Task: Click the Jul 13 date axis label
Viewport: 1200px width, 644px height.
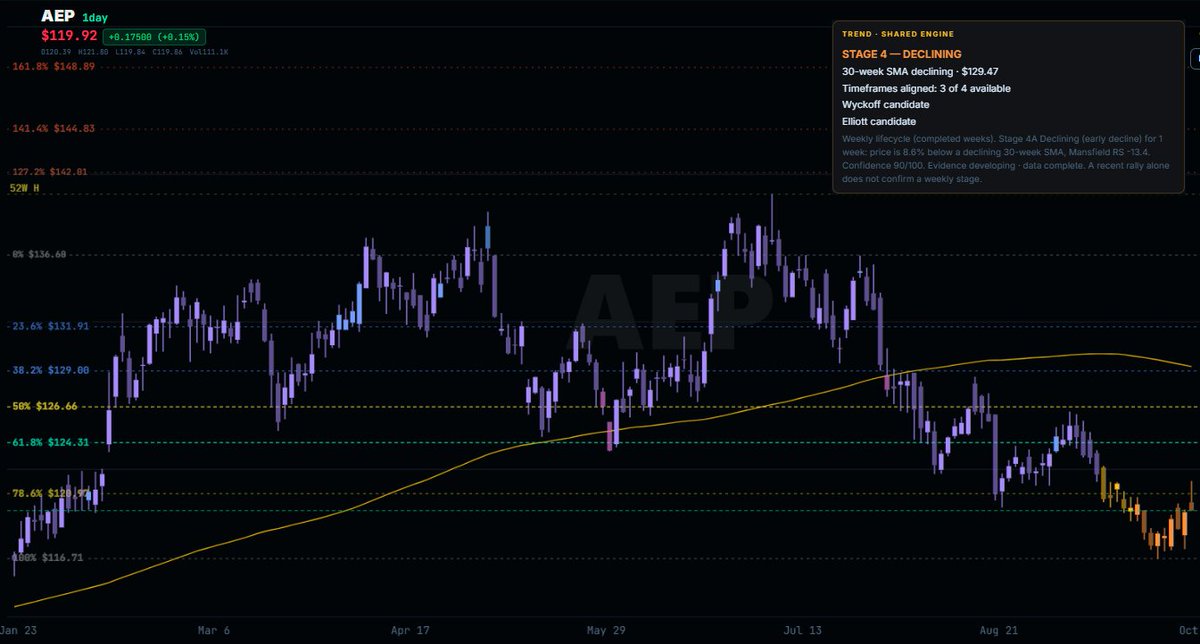Action: [800, 631]
